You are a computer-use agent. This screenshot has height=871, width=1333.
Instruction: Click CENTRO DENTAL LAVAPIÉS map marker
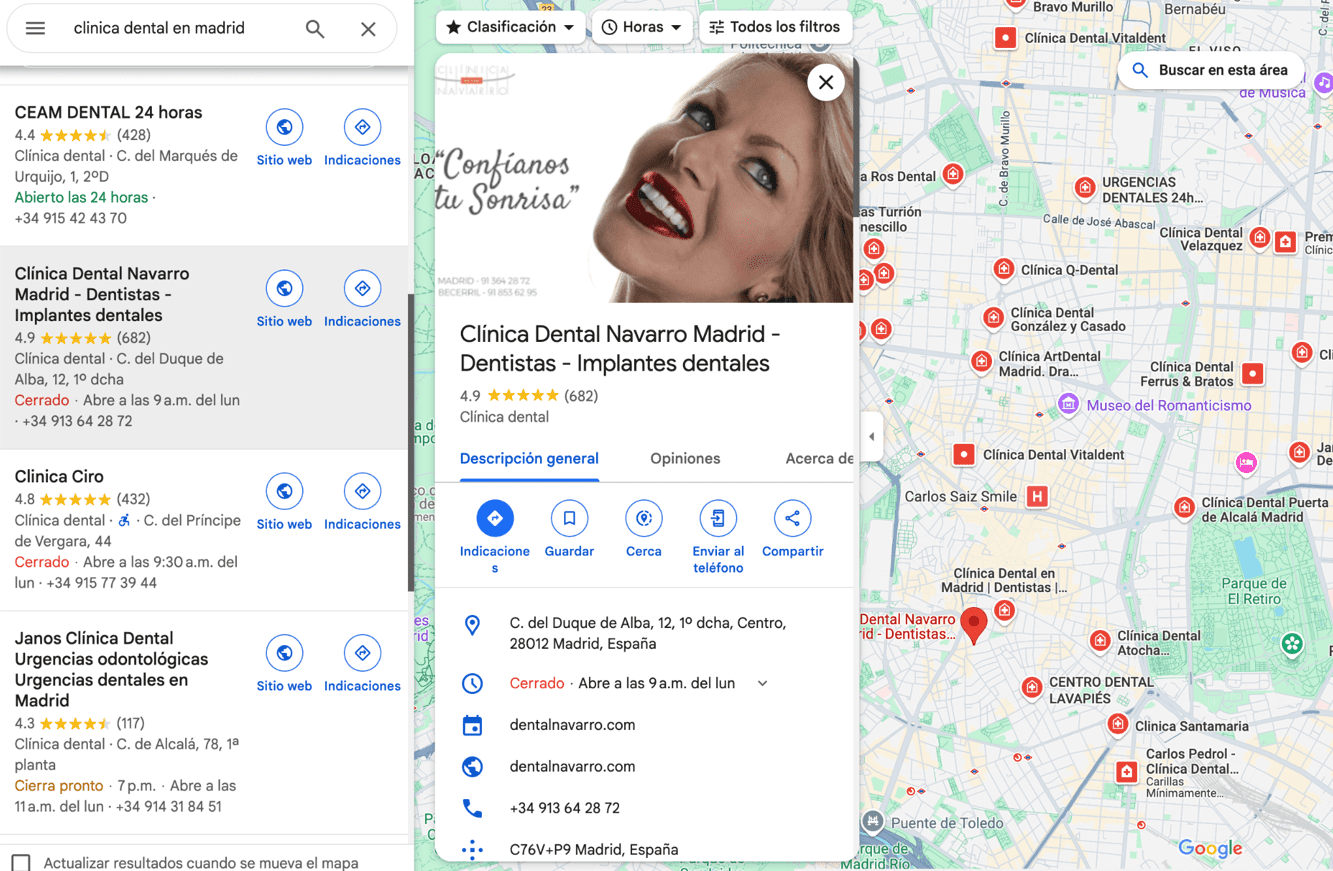tap(1032, 687)
